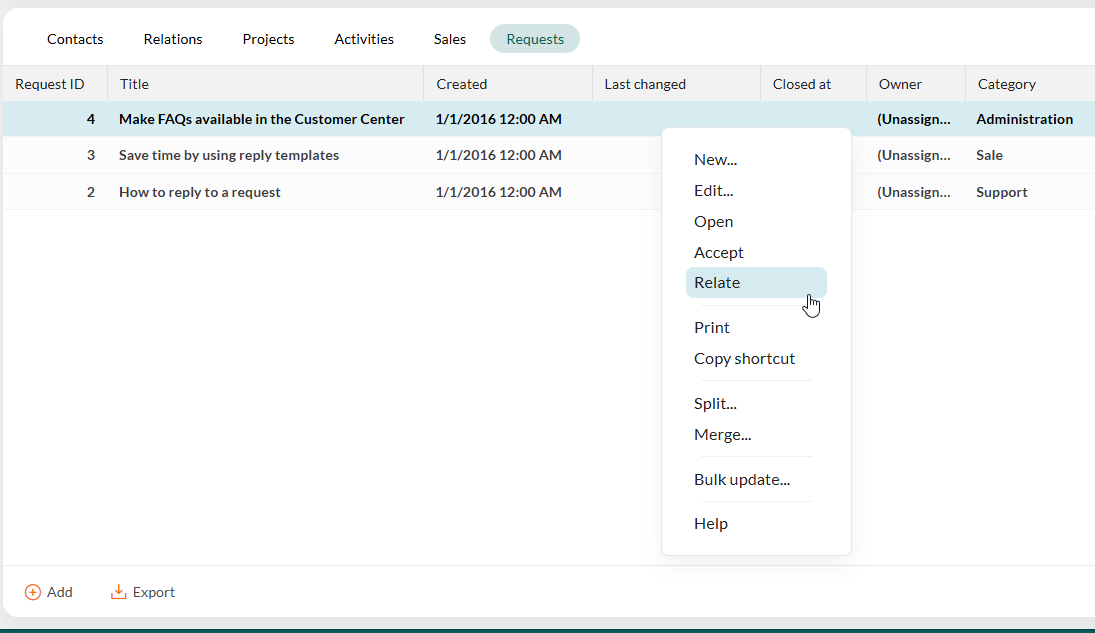The height and width of the screenshot is (633, 1095).
Task: Choose "Edit..." from the context menu
Action: point(714,190)
